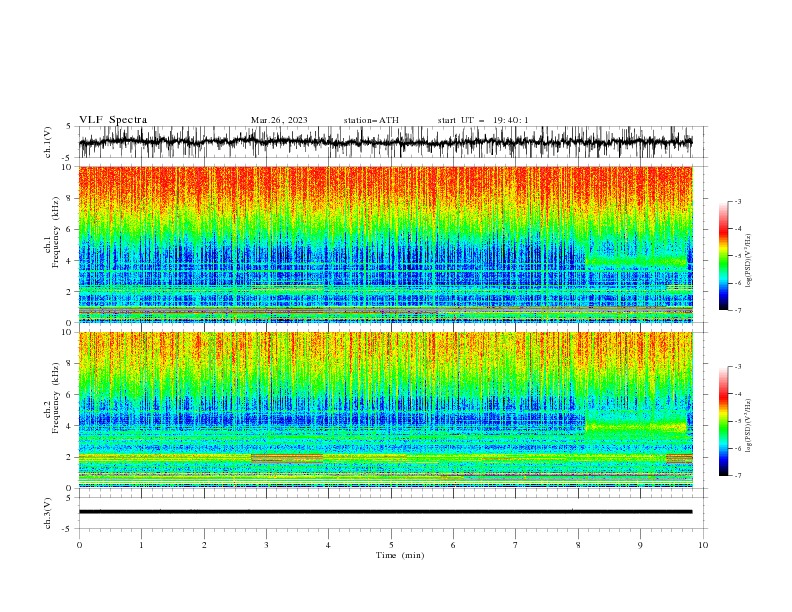Click the "-3" tick on ch.1 color bar

(738, 201)
